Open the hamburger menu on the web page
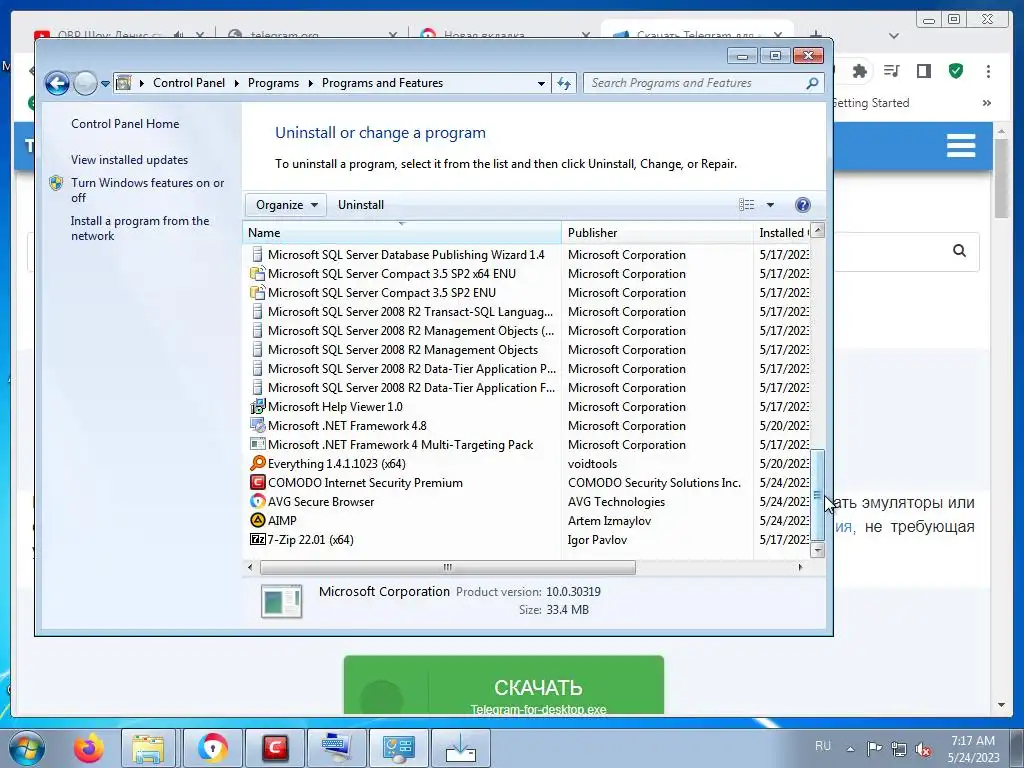Screen dimensions: 1024x768 [x=961, y=145]
